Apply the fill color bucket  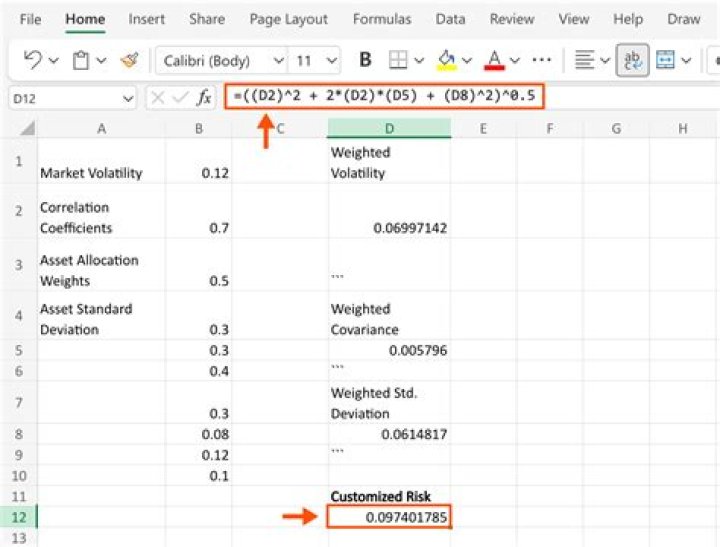coord(446,61)
